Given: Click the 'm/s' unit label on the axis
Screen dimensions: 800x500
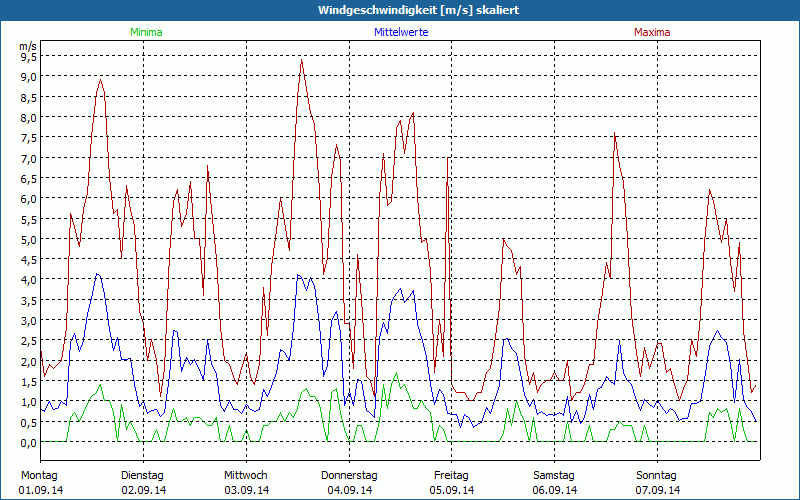Looking at the screenshot, I should coord(28,46).
